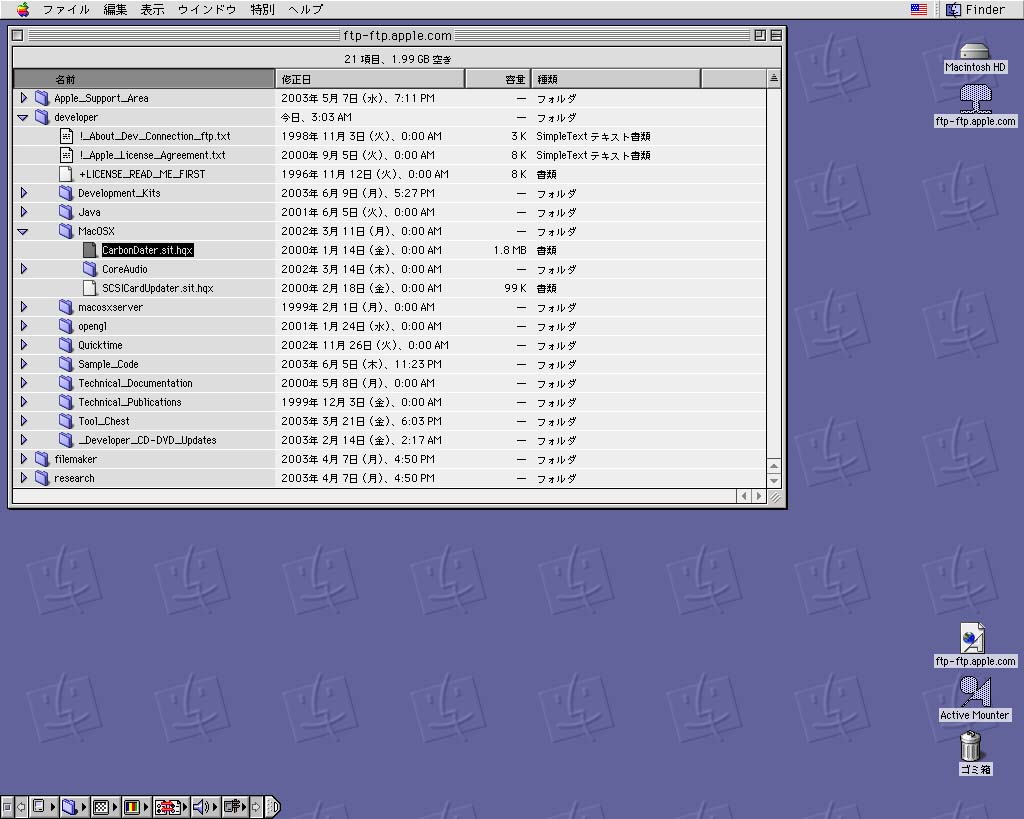Select the CarbonDater.sit.hqx file icon
1024x819 pixels.
click(x=90, y=249)
